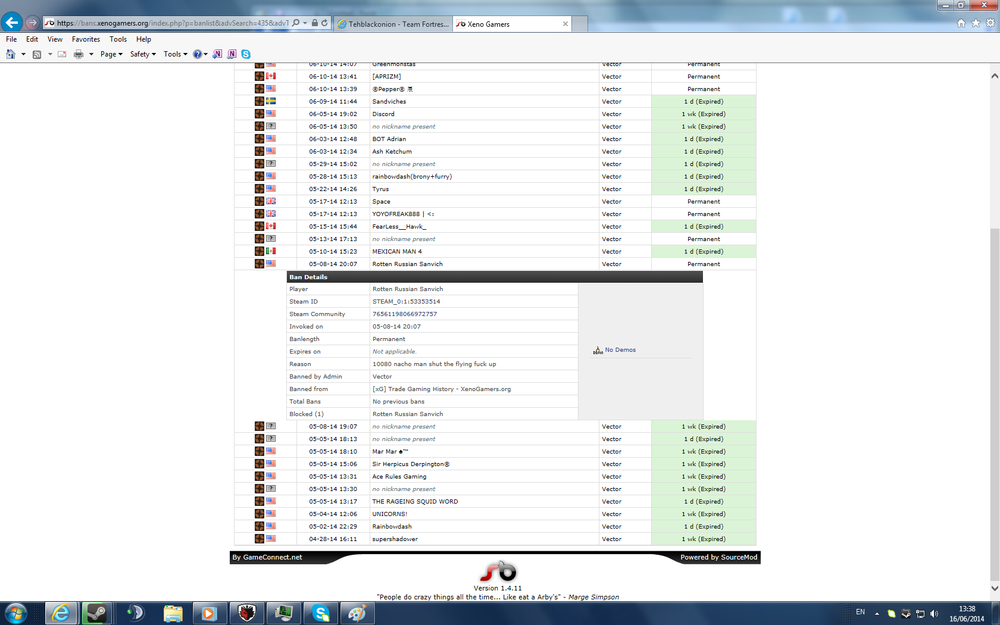This screenshot has height=625, width=1000.
Task: Click the security padlock in address bar
Action: pos(315,23)
